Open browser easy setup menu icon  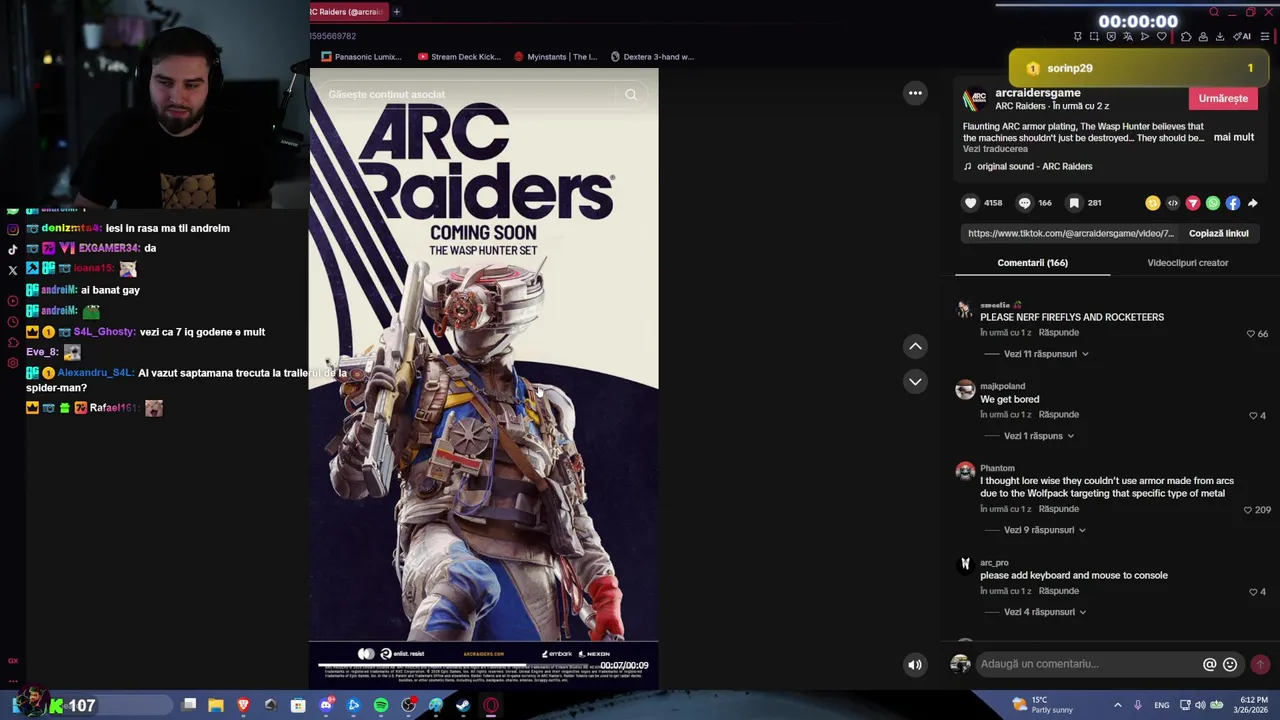point(1265,37)
